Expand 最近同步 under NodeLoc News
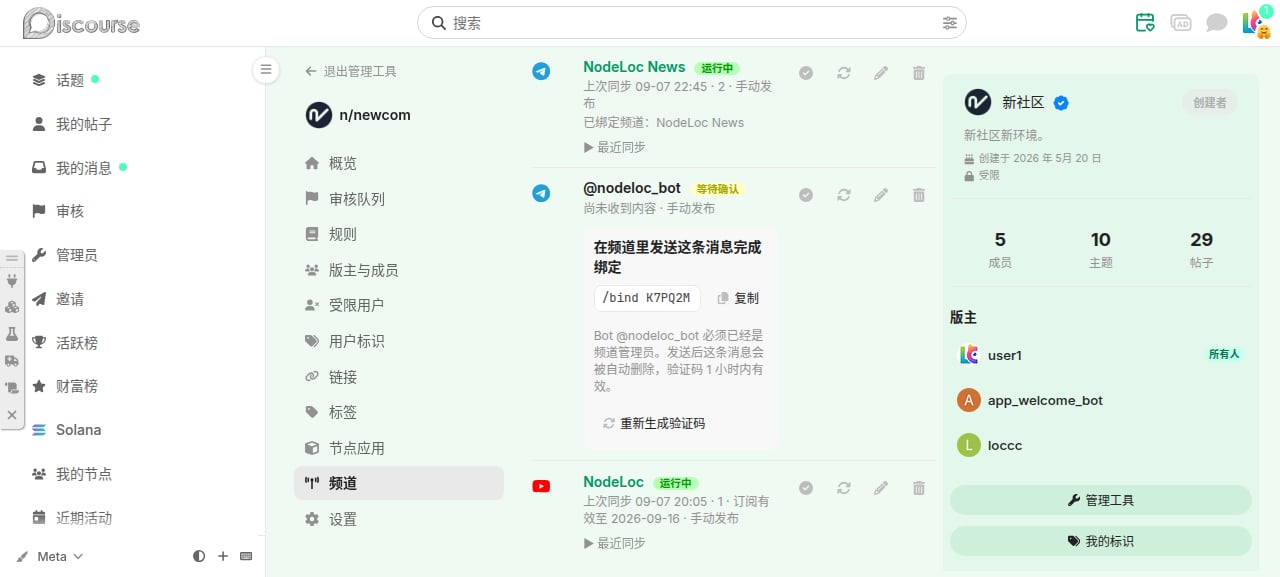Screen dimensions: 1280x577 coord(614,147)
